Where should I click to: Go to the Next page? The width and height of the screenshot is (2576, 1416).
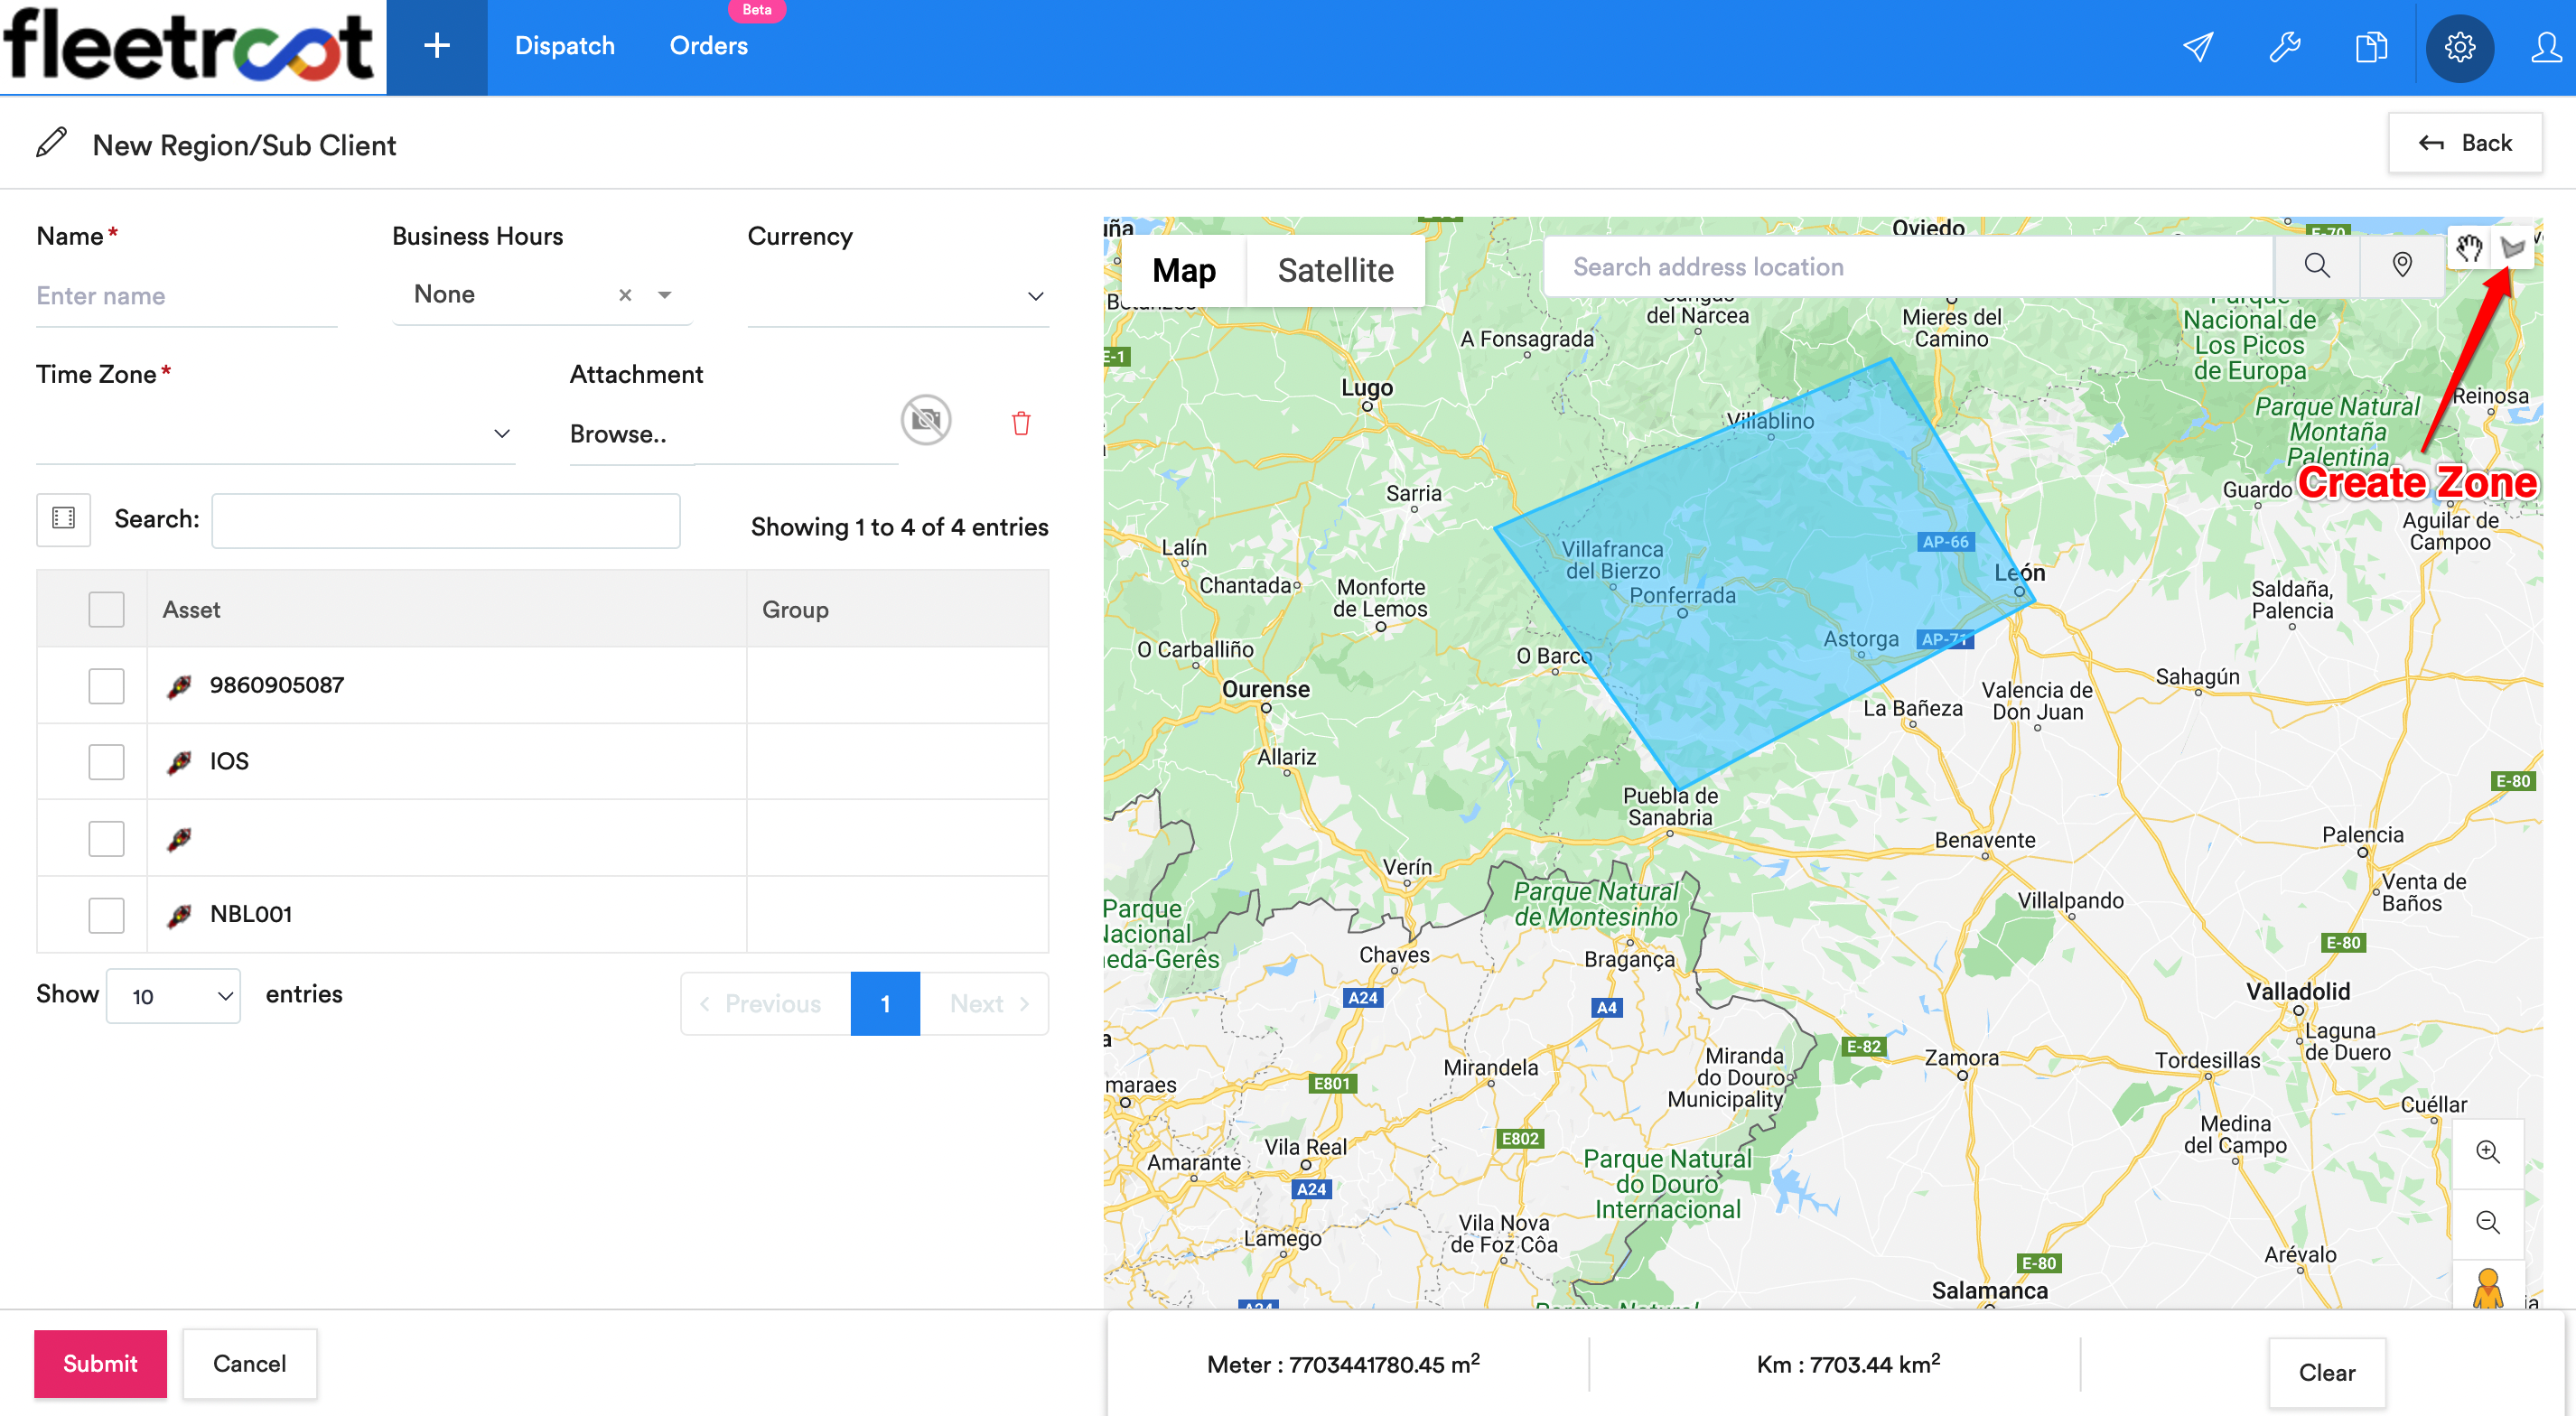985,1003
